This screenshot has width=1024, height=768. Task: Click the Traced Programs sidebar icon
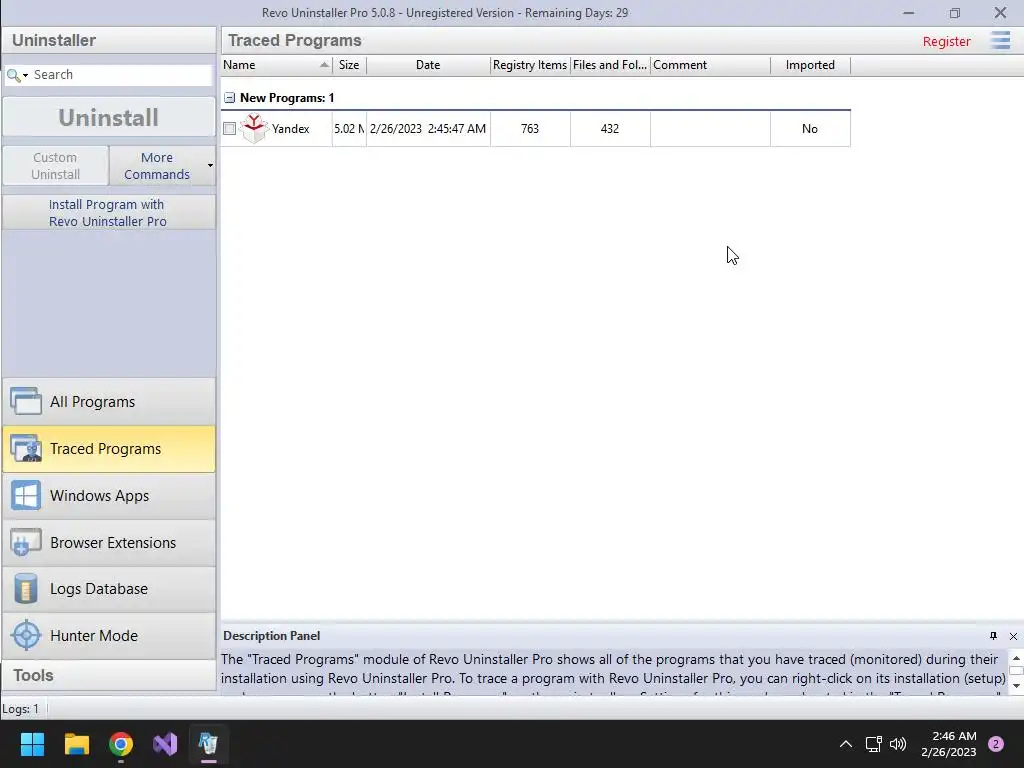click(x=26, y=449)
